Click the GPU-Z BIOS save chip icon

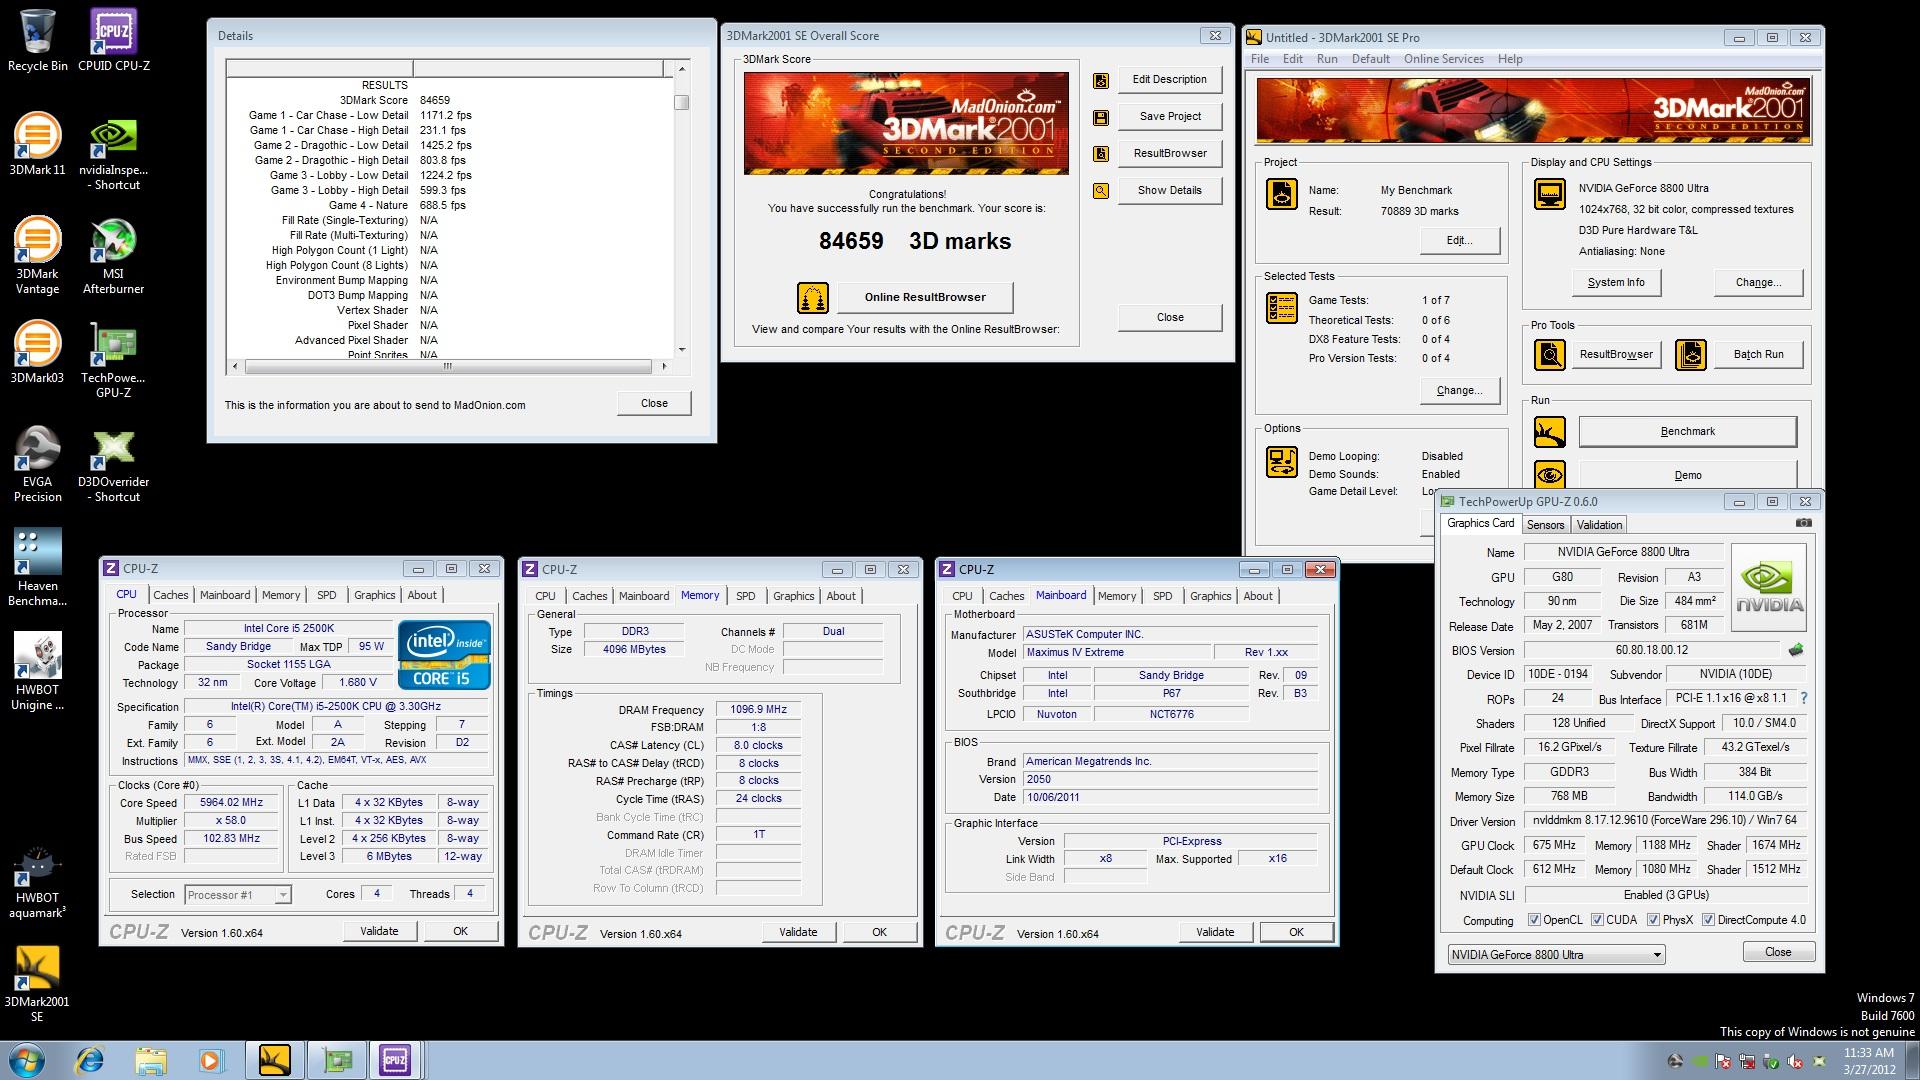[x=1797, y=650]
